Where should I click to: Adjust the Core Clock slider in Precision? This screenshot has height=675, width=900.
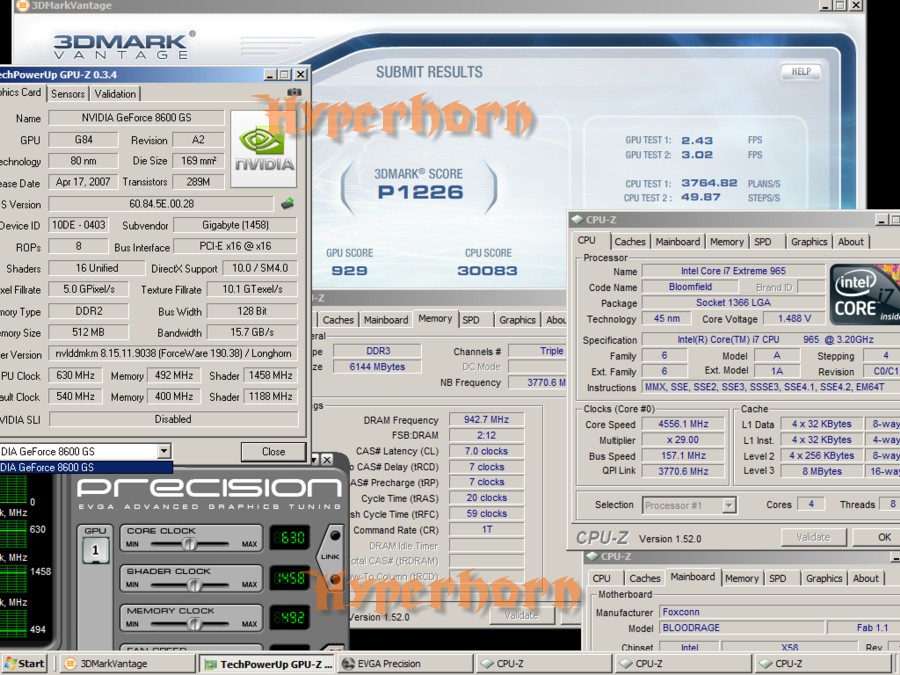click(189, 544)
